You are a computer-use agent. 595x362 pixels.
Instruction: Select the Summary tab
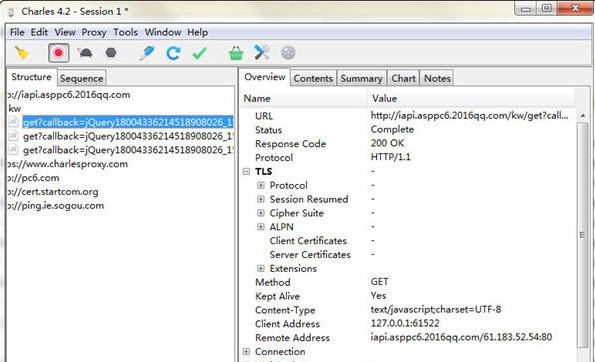click(362, 79)
